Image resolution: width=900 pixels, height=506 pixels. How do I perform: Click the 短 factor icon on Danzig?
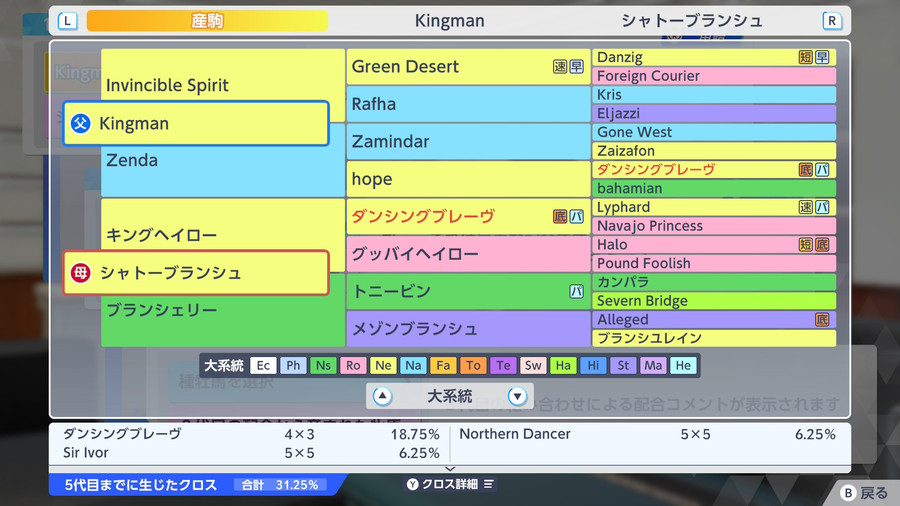[x=805, y=57]
